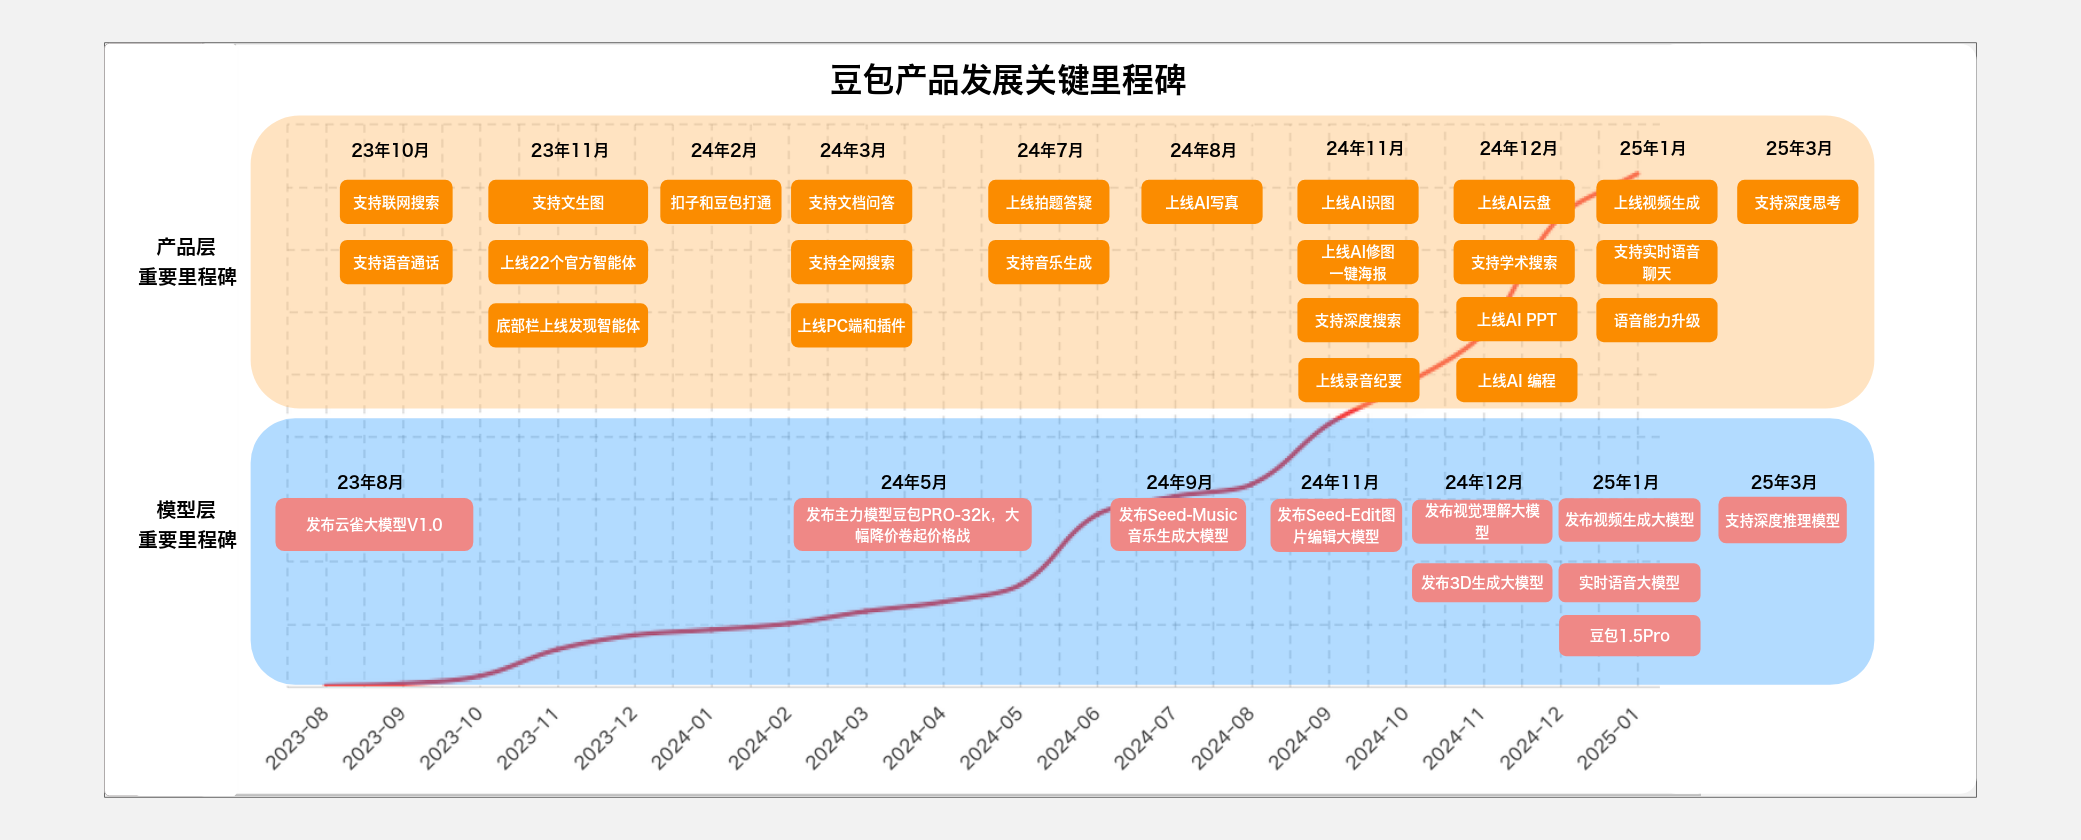Click the 支持全网搜索 box
2081x840 pixels.
(x=851, y=262)
